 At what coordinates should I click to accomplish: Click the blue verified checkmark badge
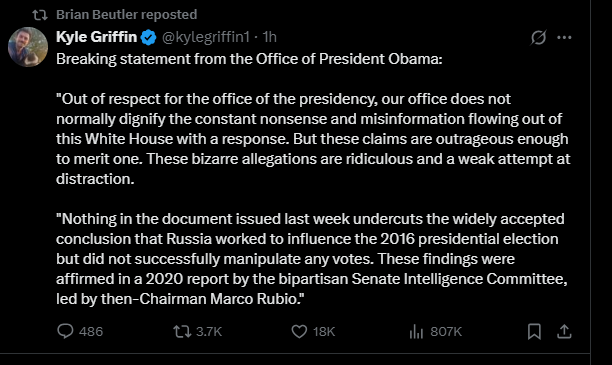[x=148, y=37]
